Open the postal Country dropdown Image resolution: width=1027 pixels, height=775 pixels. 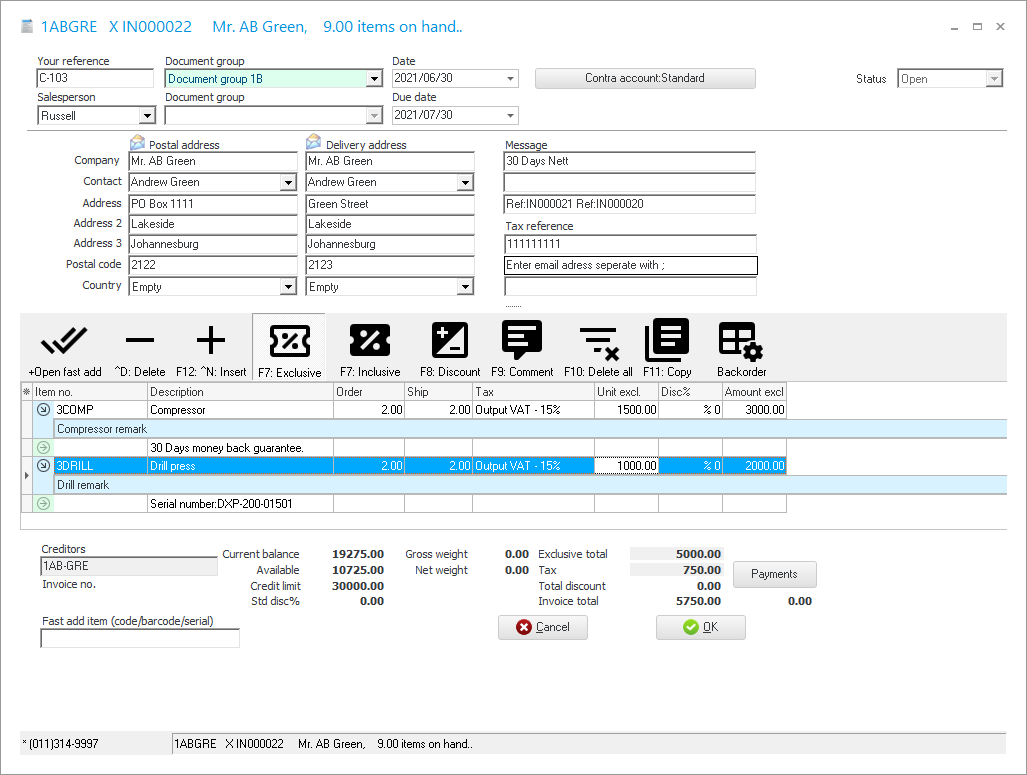pos(288,287)
